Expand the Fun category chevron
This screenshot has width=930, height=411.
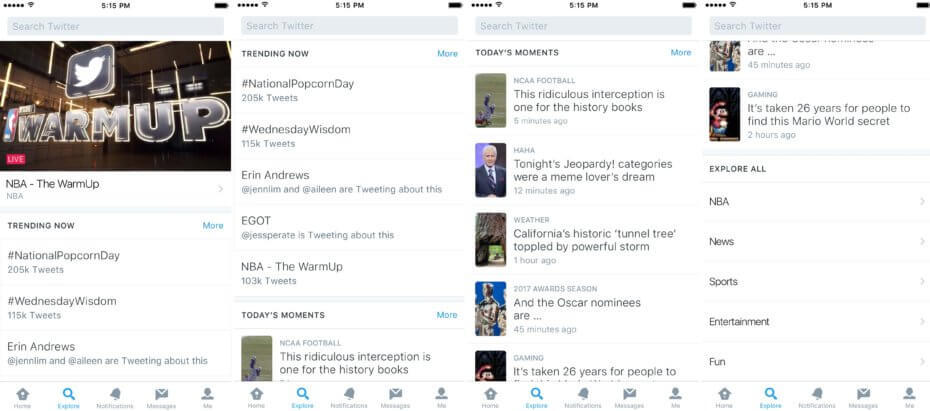(x=921, y=362)
